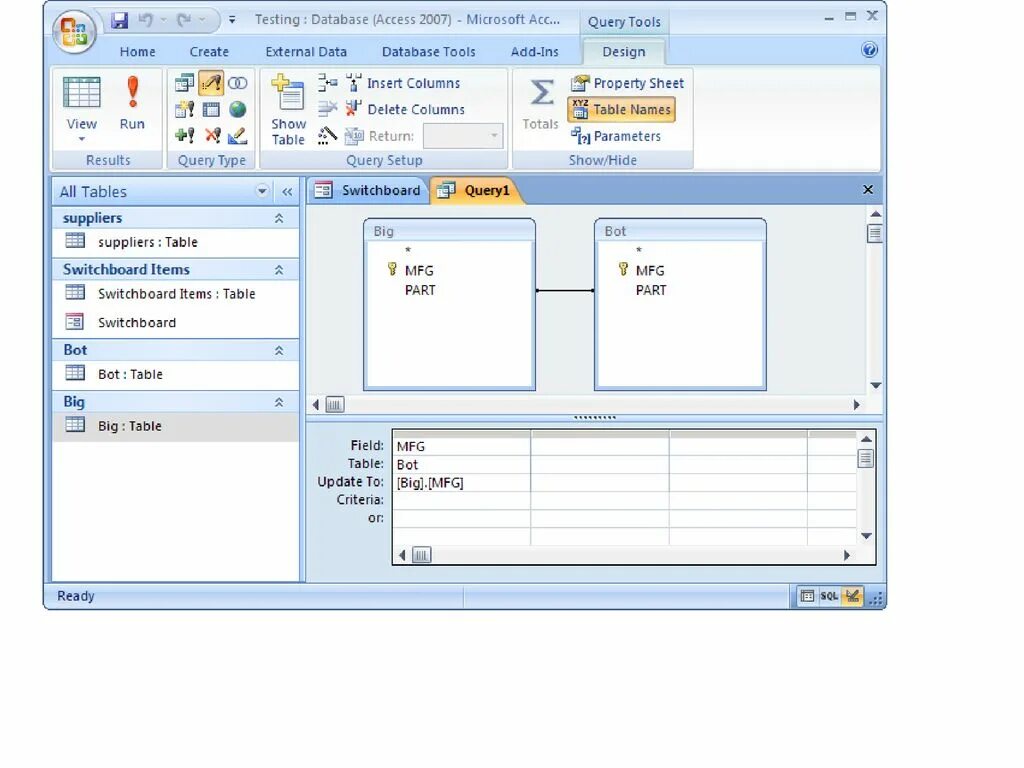Click the Parameters icon

621,136
